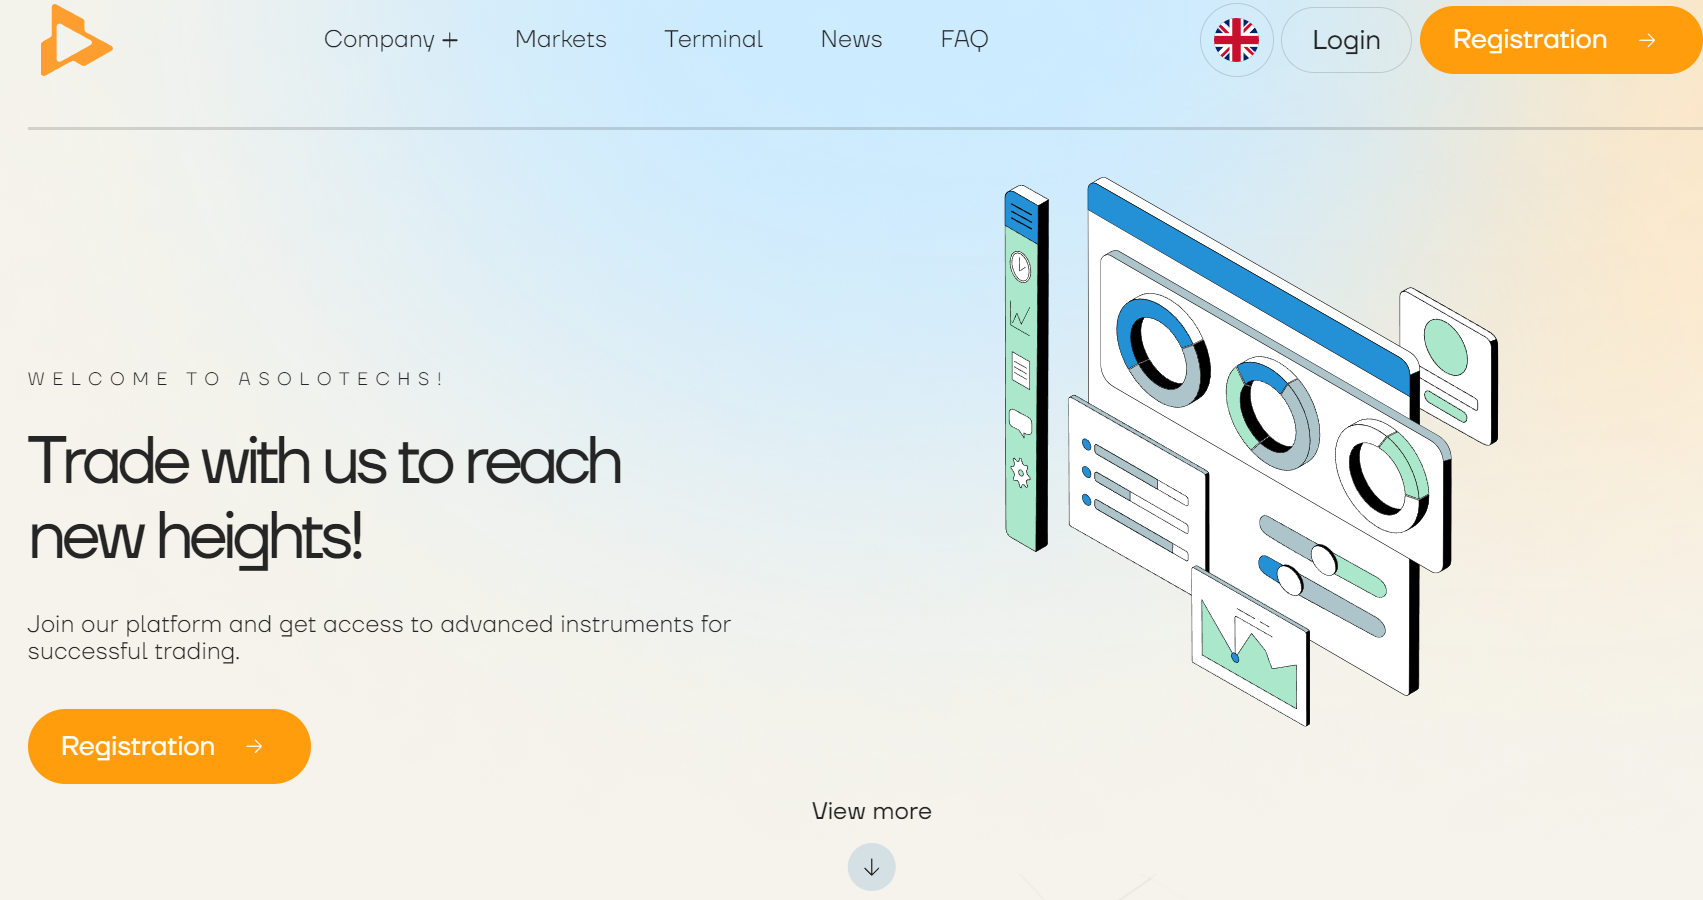Click the gear icon in illustrated sidebar

click(x=1020, y=473)
